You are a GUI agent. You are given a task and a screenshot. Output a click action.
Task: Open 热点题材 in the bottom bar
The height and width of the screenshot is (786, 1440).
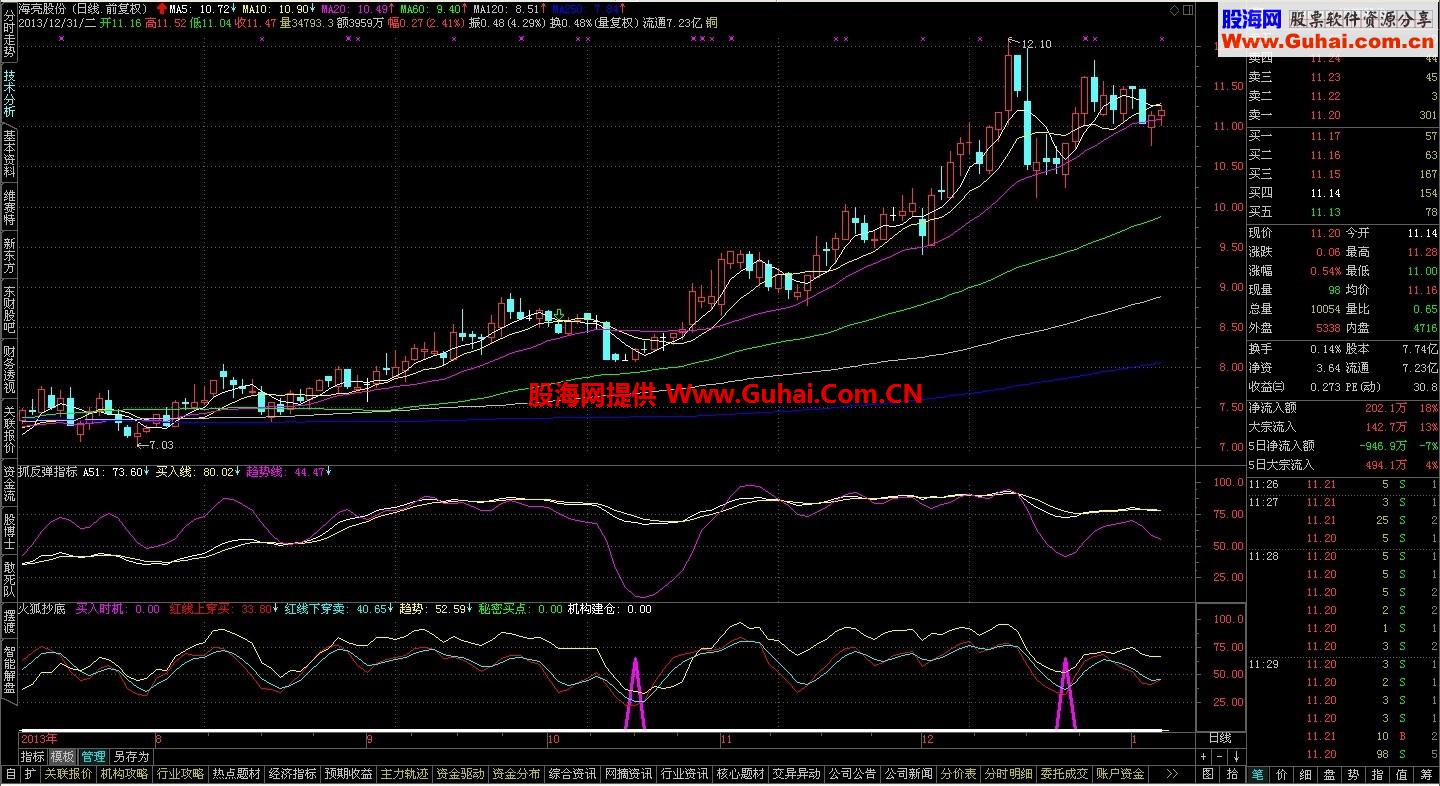pos(236,774)
